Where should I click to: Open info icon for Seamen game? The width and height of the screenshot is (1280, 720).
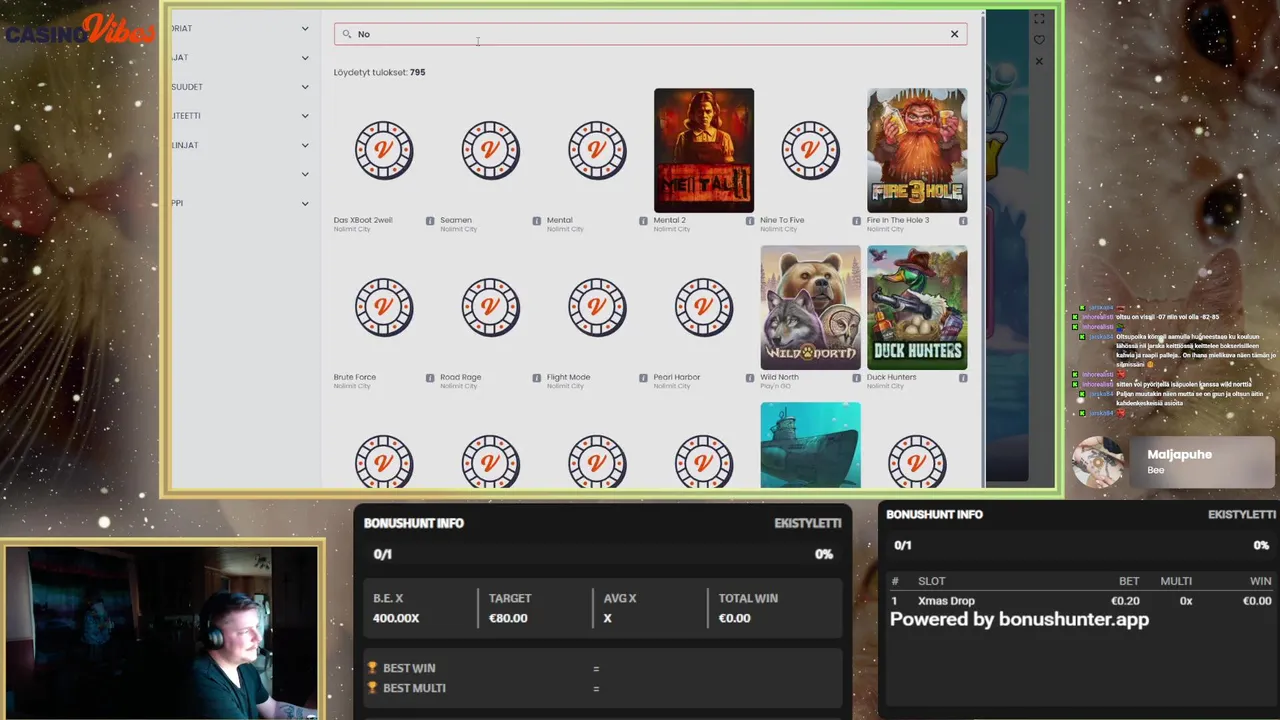click(x=537, y=221)
